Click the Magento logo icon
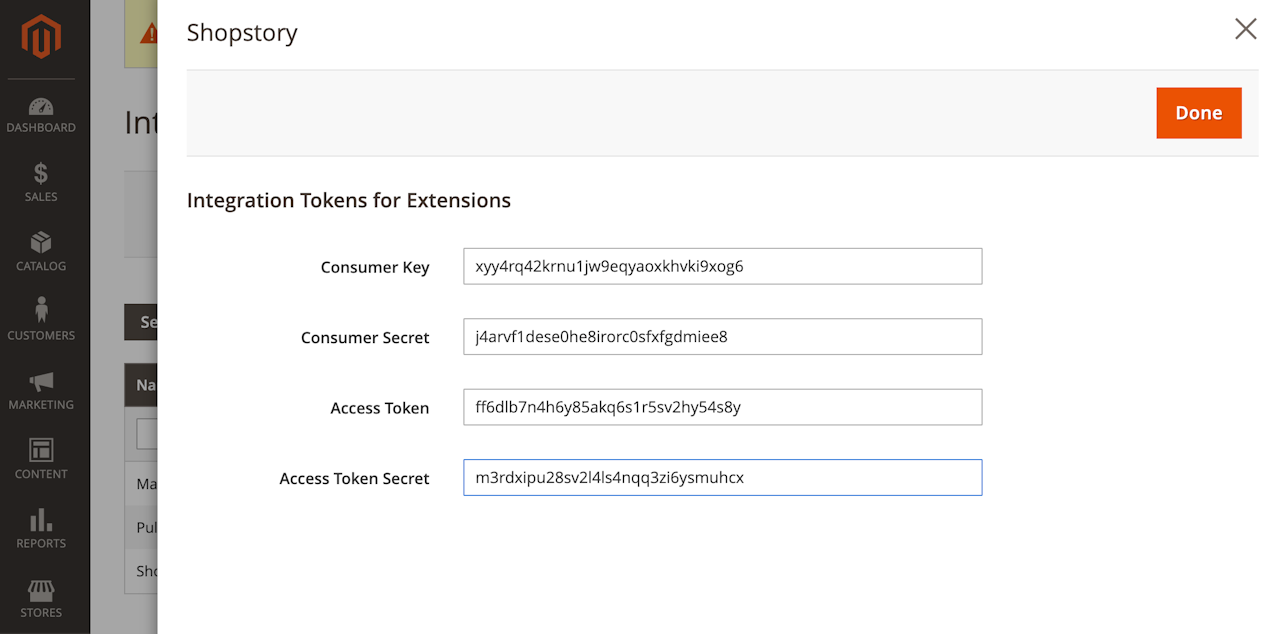This screenshot has width=1280, height=634. pos(41,38)
